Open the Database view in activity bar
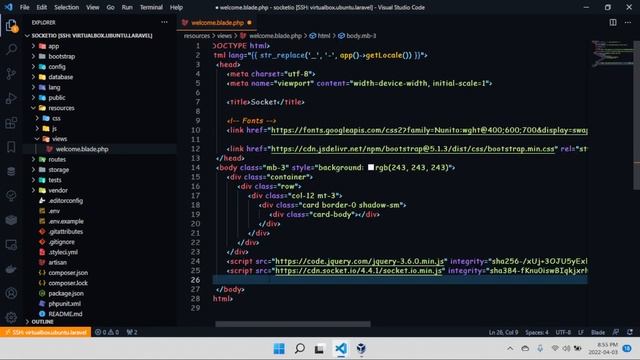Screen dimensions: 640x360 click(x=11, y=171)
